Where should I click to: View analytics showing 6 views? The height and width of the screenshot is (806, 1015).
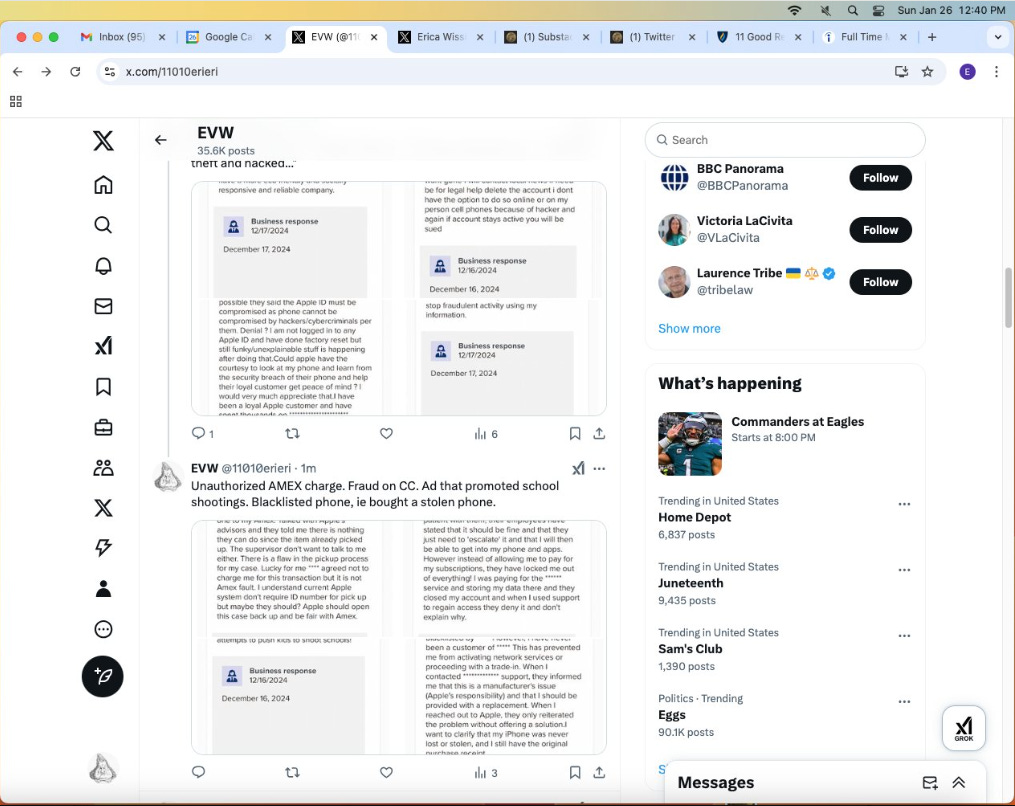[x=486, y=434]
